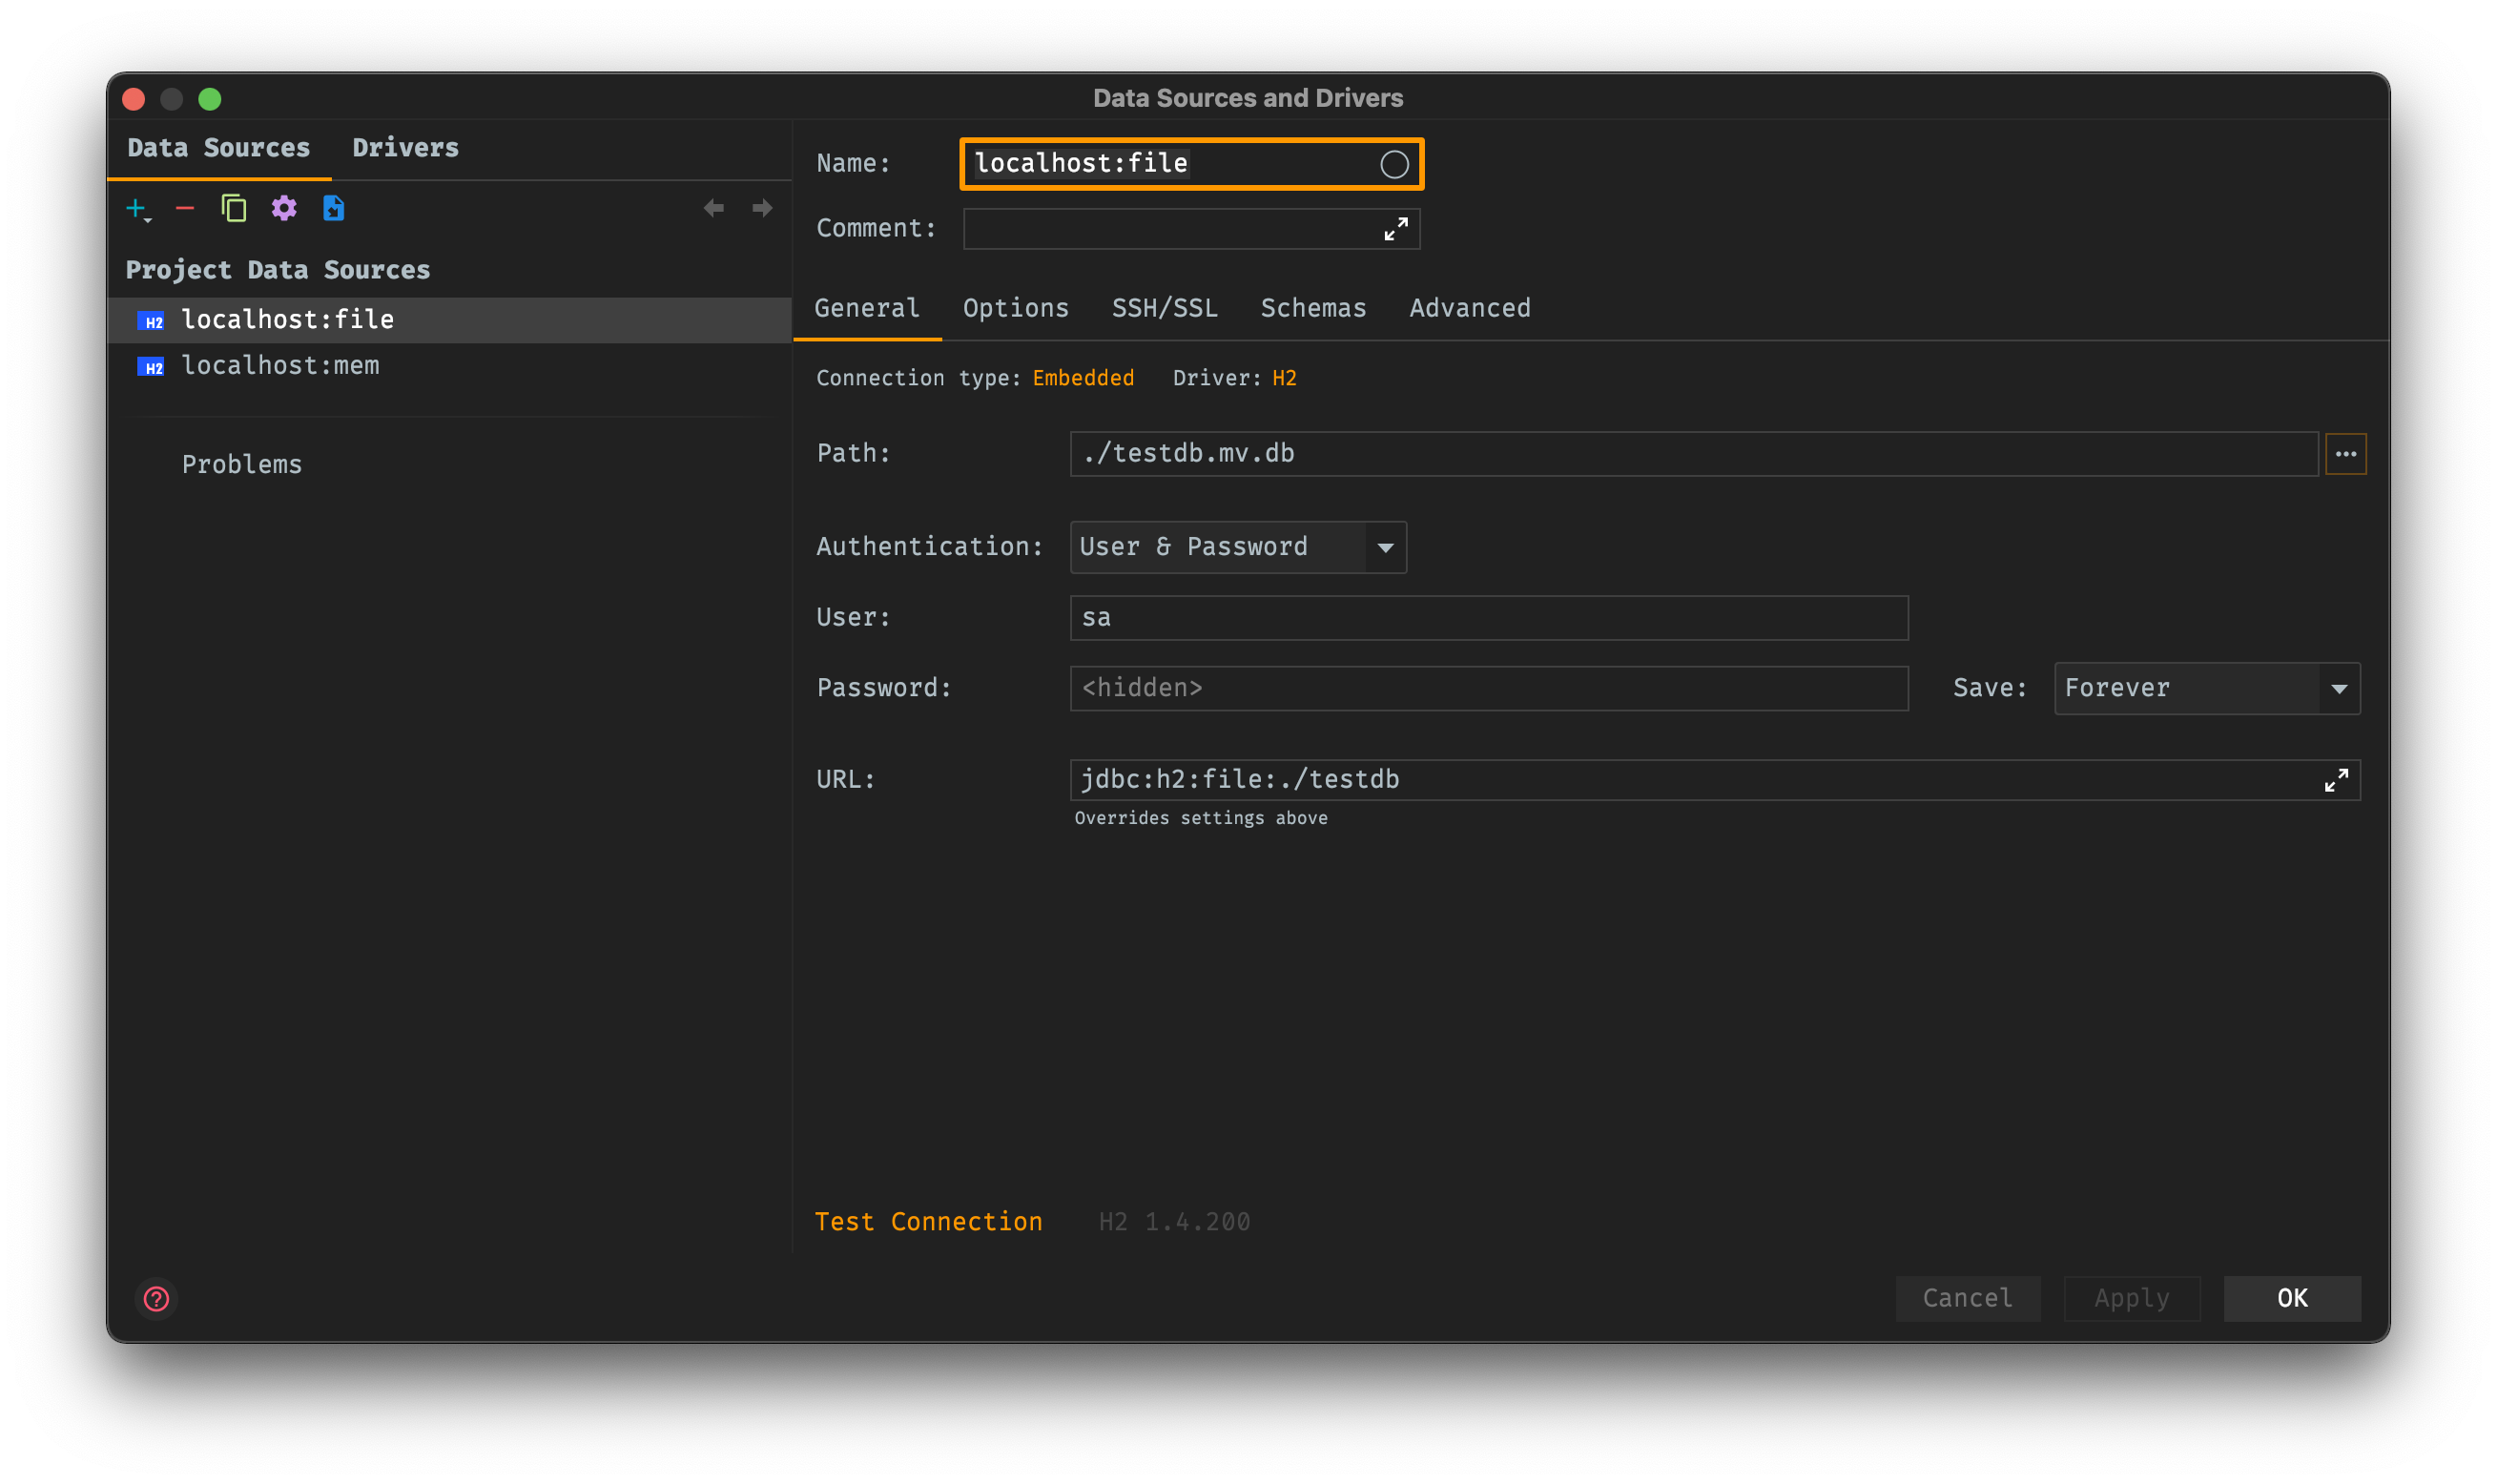This screenshot has width=2497, height=1484.
Task: Open the Authentication dropdown
Action: pos(1385,547)
